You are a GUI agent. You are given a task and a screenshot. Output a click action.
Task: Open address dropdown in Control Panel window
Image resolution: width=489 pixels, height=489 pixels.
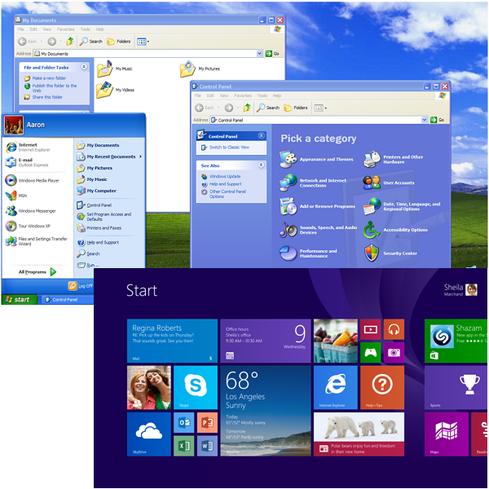[x=424, y=120]
